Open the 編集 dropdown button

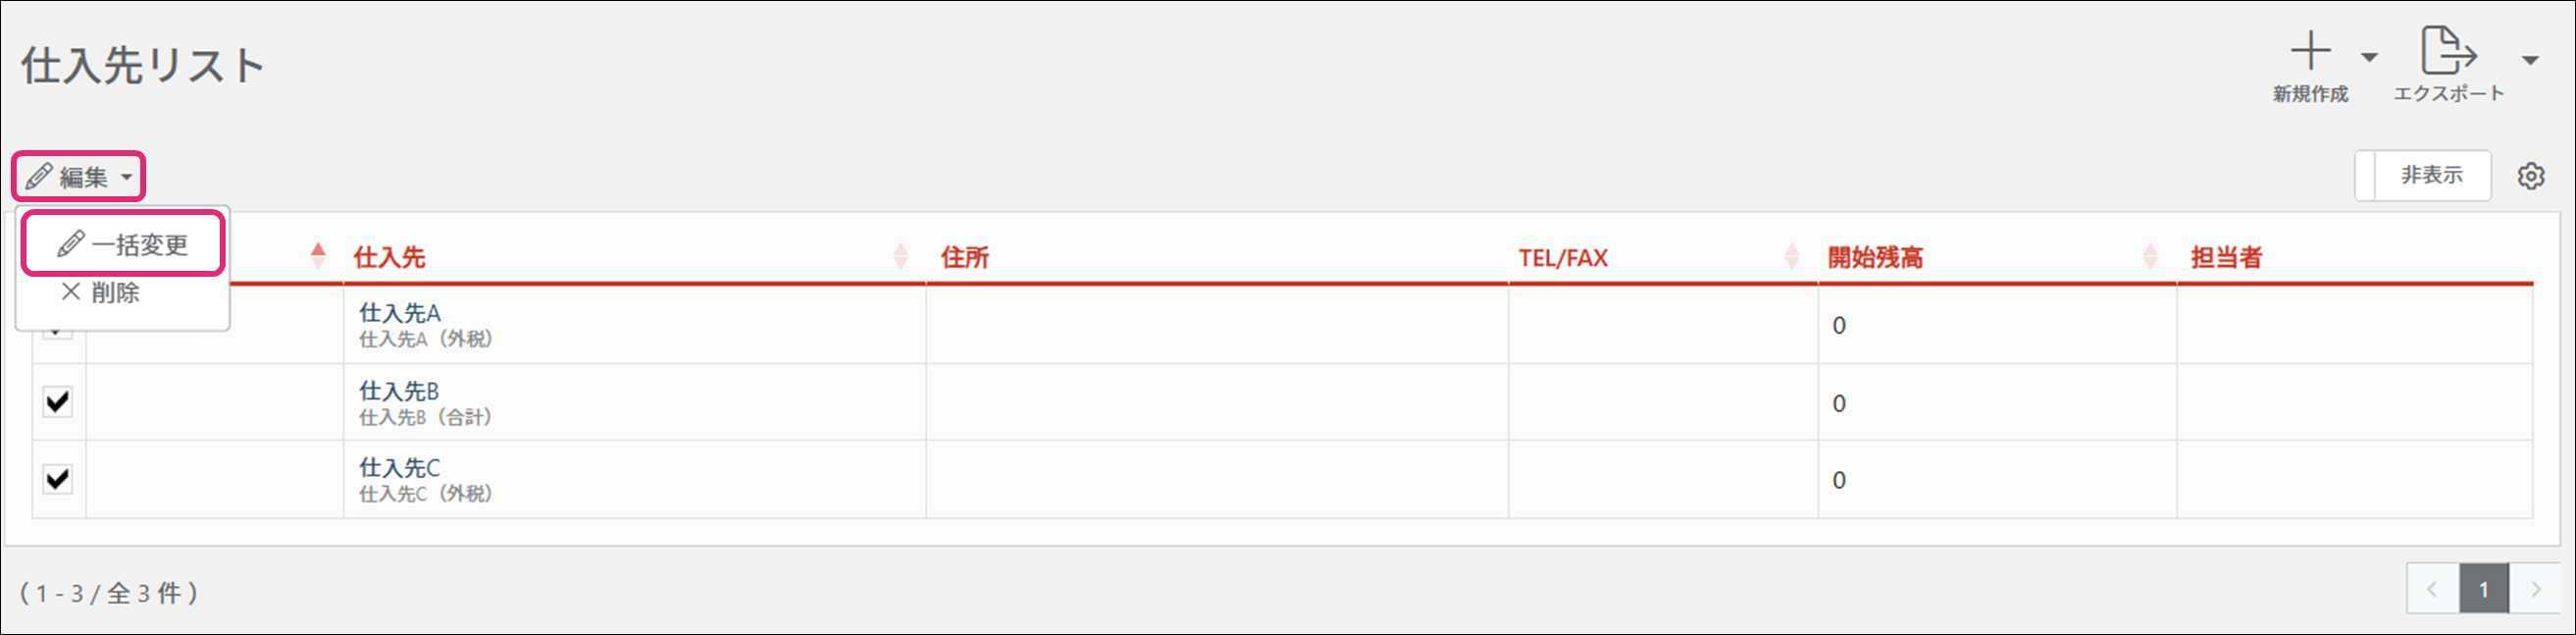pos(79,177)
